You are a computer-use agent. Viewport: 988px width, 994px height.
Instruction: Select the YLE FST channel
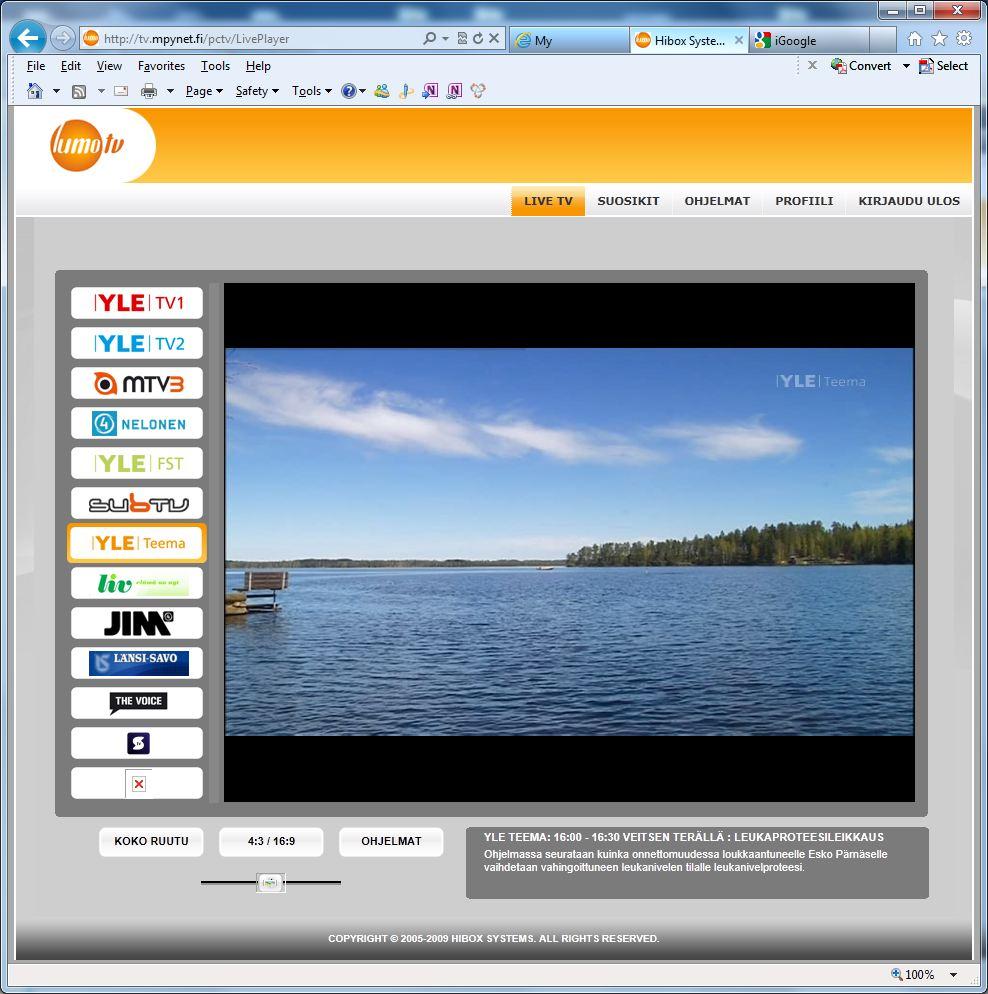tap(137, 463)
